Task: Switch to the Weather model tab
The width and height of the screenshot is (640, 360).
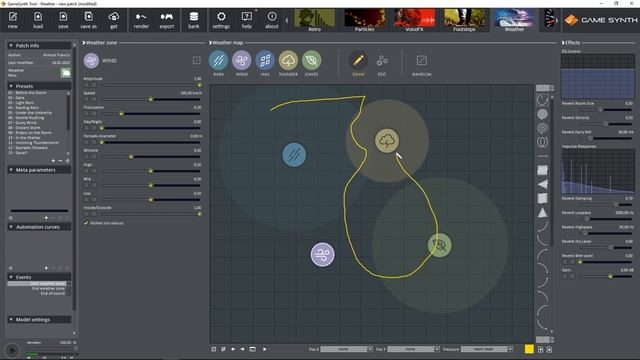Action: [514, 20]
